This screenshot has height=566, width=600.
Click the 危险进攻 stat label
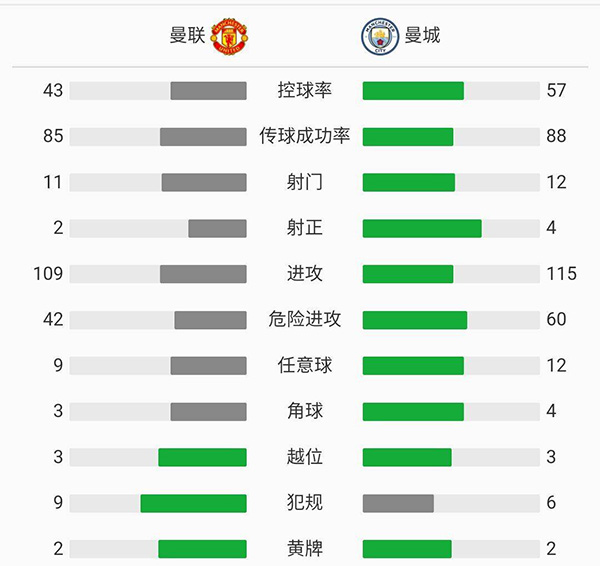coord(305,319)
